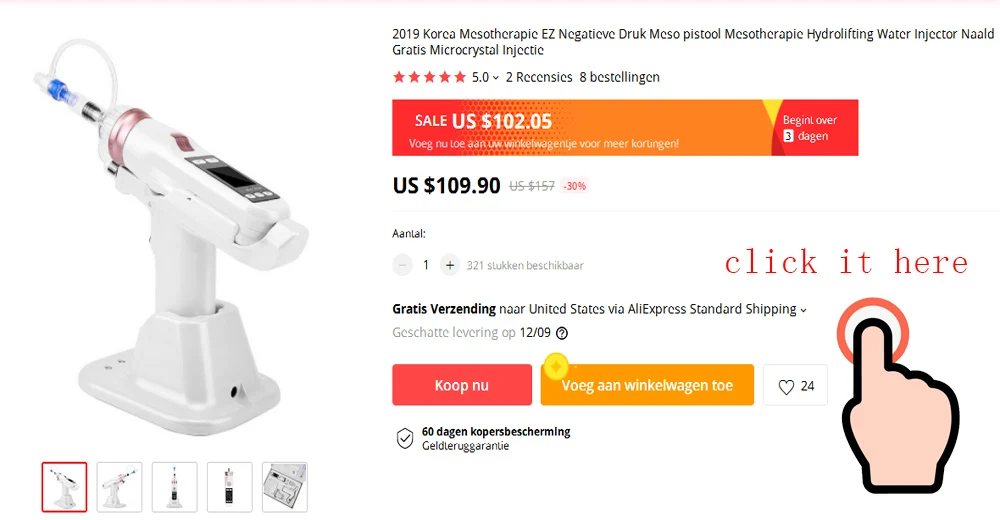The height and width of the screenshot is (520, 1000).
Task: Select the fifth thumbnail of package case
Action: [x=284, y=487]
